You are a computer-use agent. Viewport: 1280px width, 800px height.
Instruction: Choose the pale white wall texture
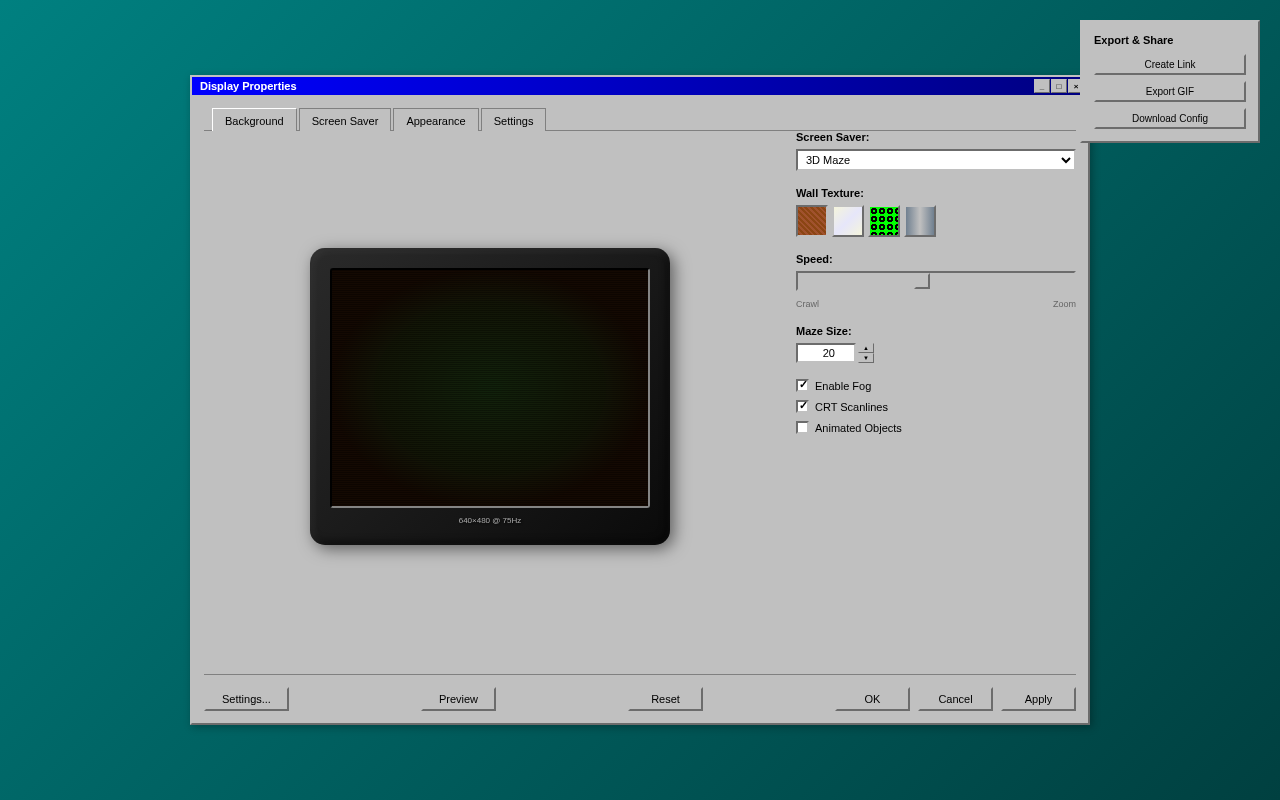click(848, 221)
